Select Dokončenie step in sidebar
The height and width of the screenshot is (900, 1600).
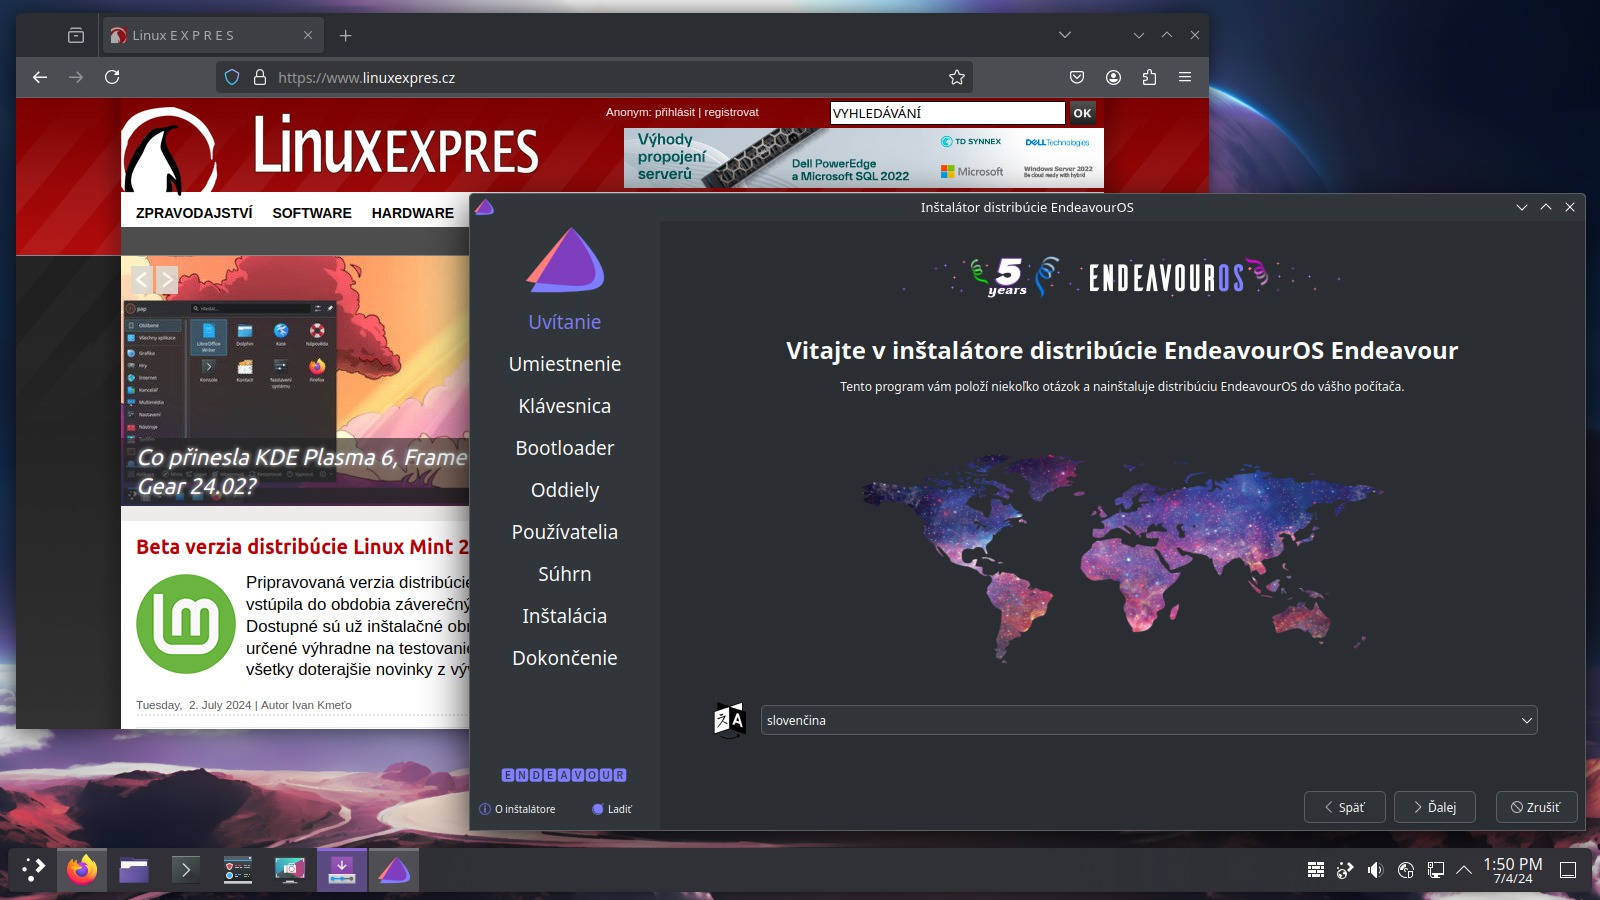click(565, 658)
